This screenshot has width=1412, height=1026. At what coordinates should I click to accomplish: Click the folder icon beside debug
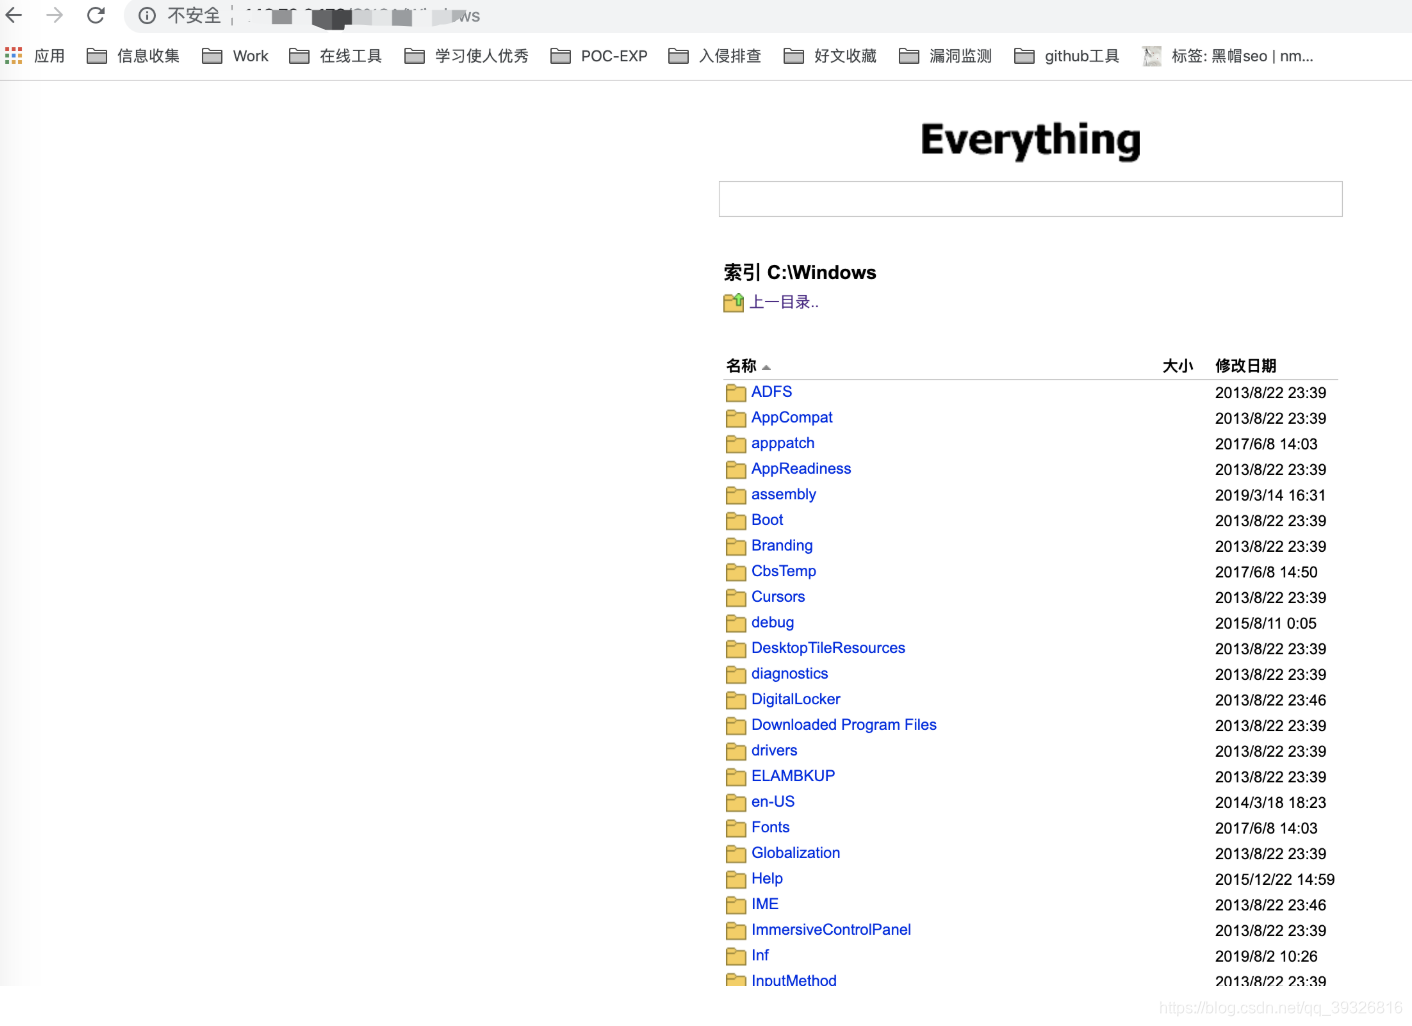point(736,623)
